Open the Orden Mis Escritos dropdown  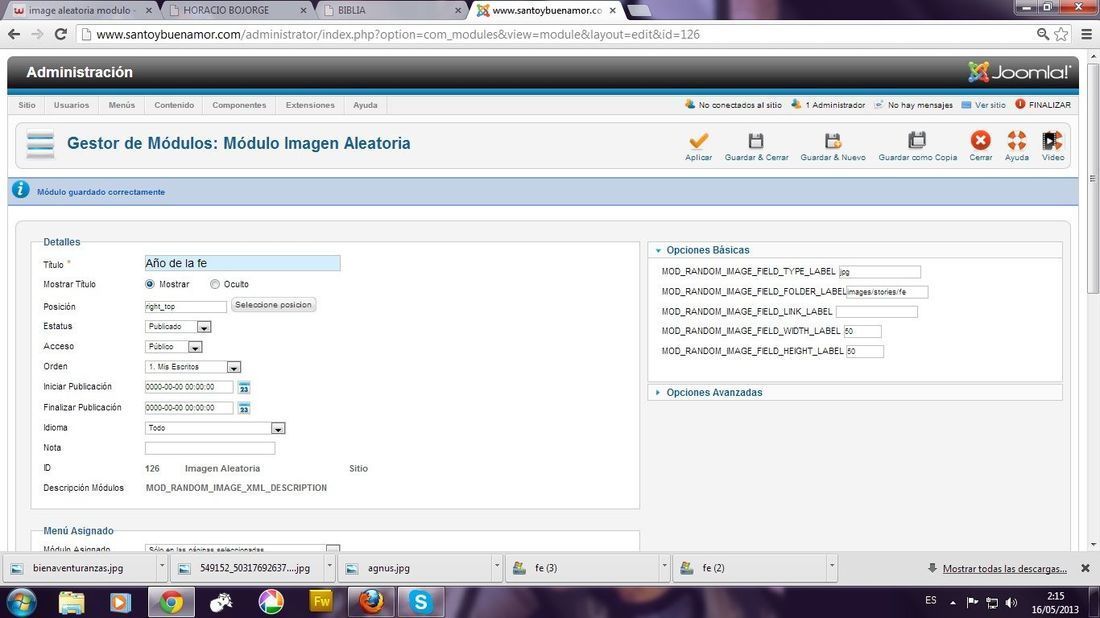click(x=193, y=367)
